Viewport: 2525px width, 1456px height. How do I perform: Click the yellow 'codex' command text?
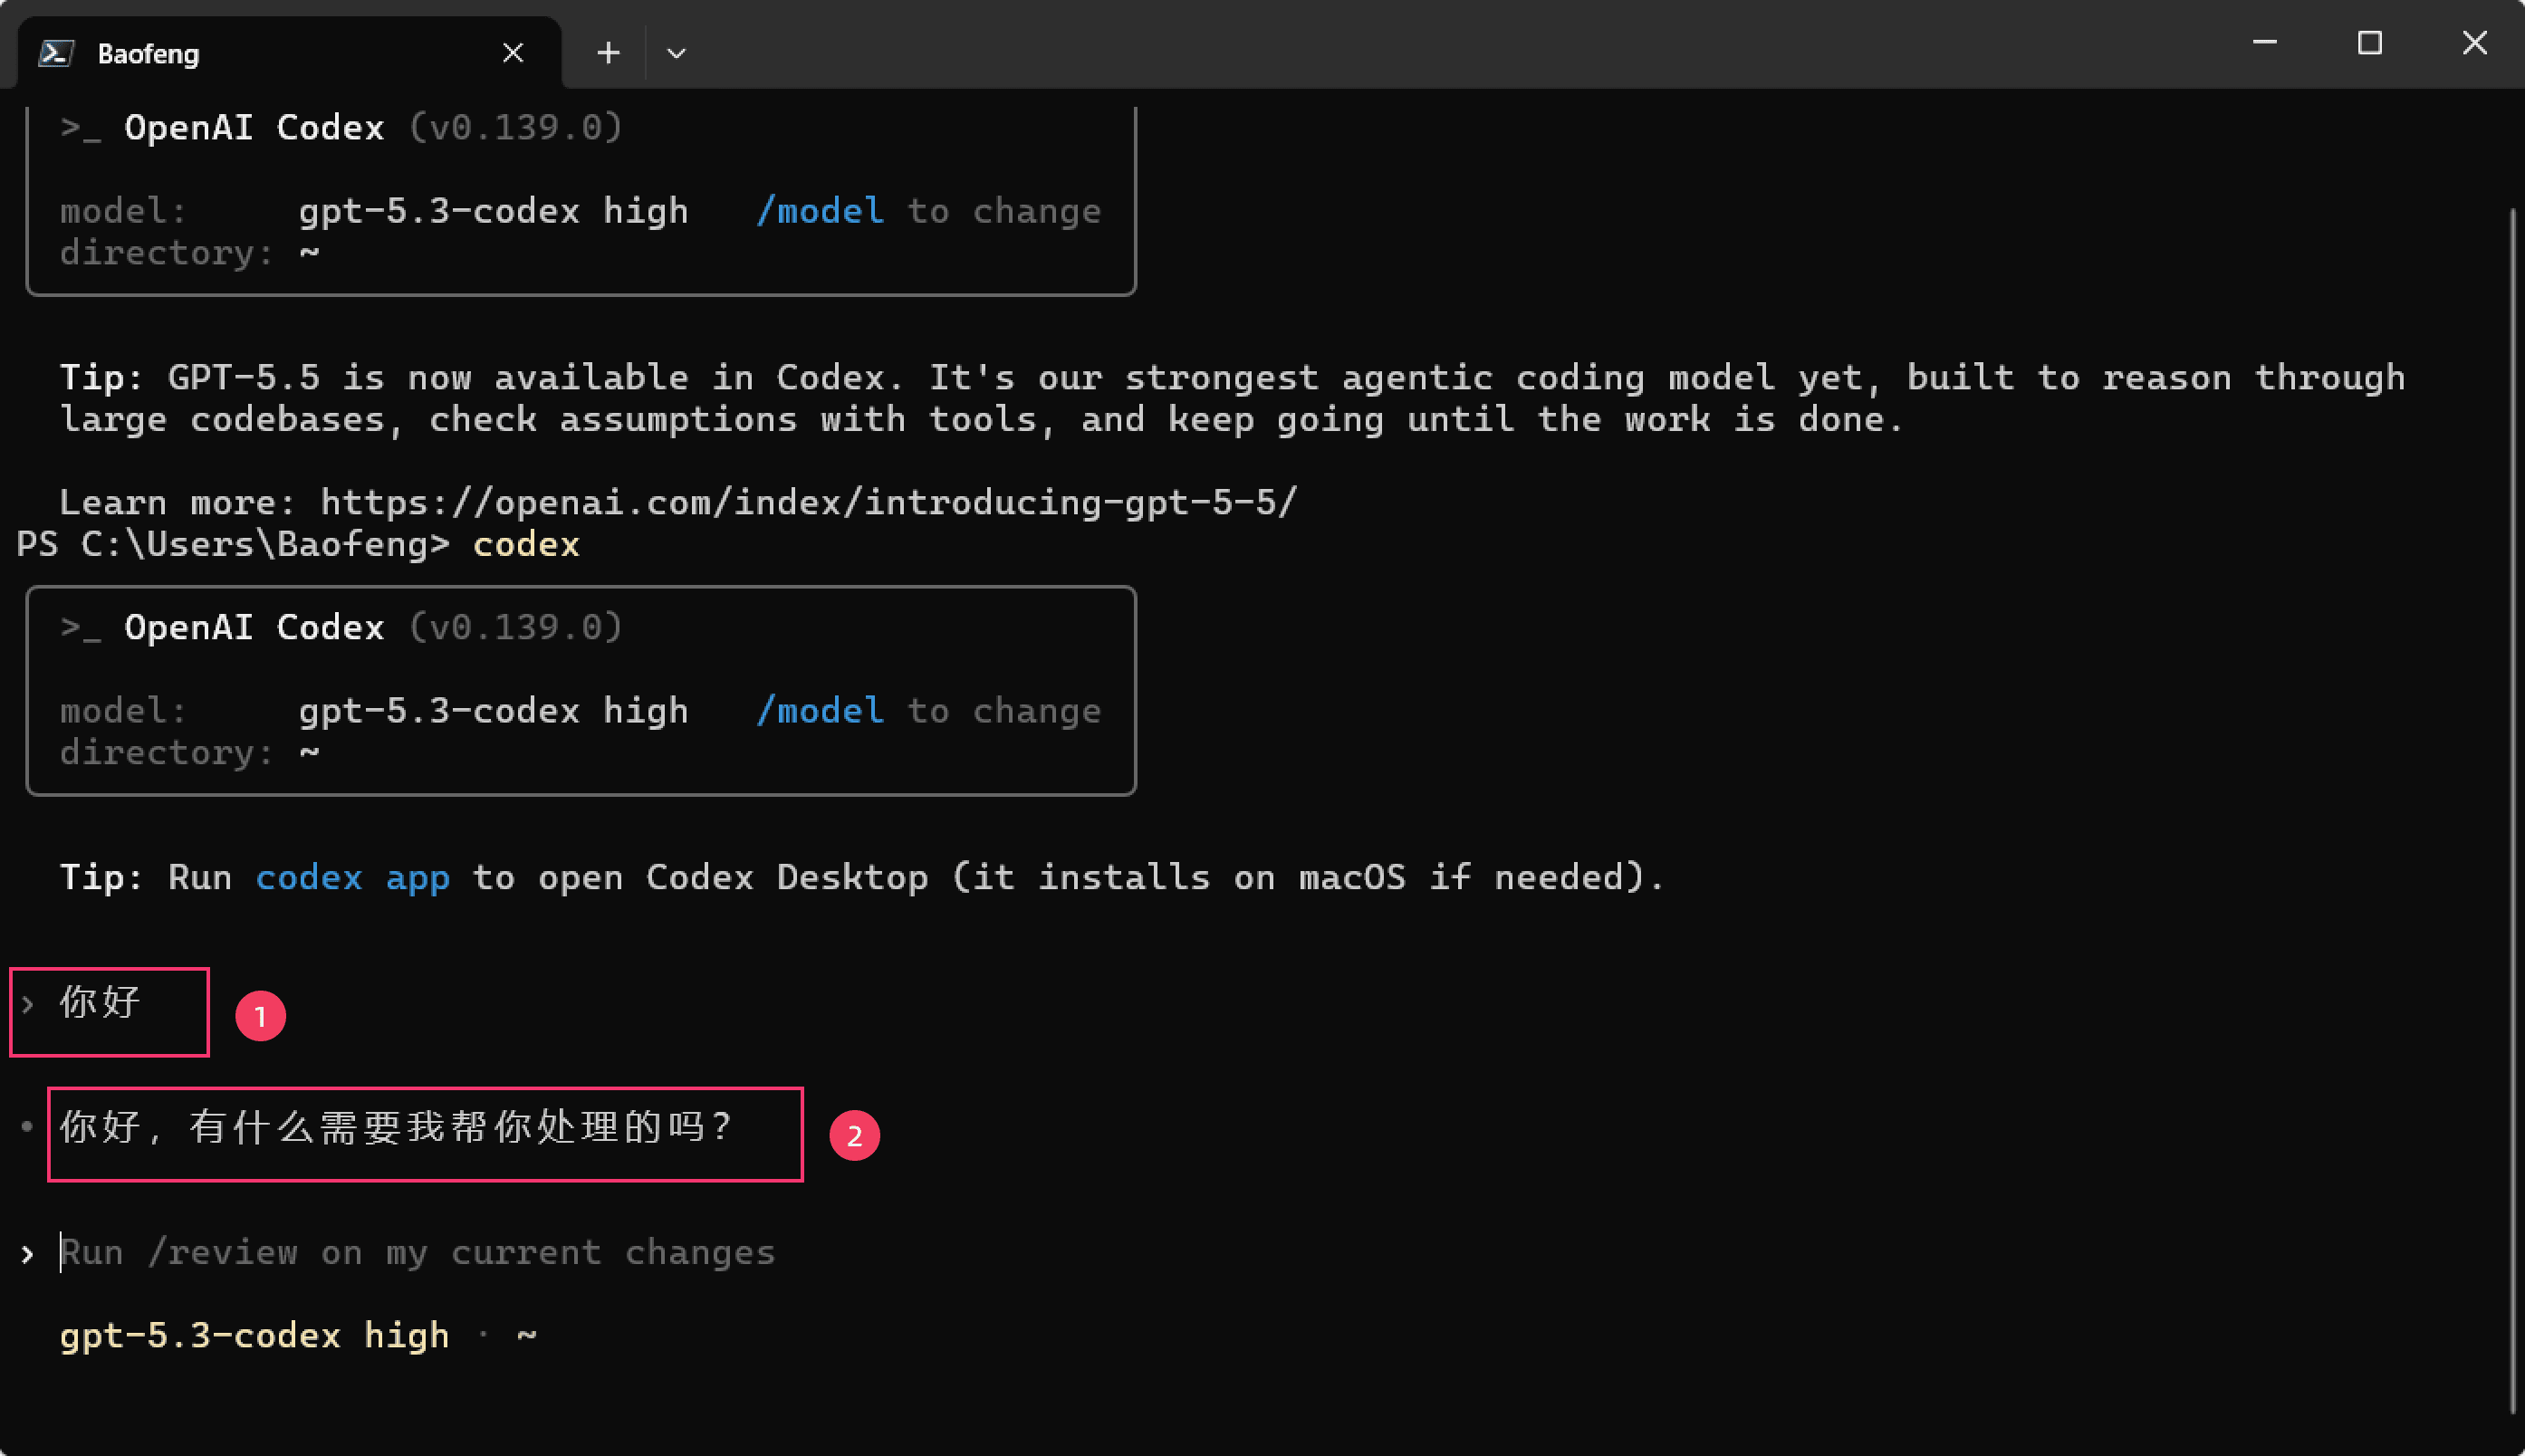[x=526, y=544]
